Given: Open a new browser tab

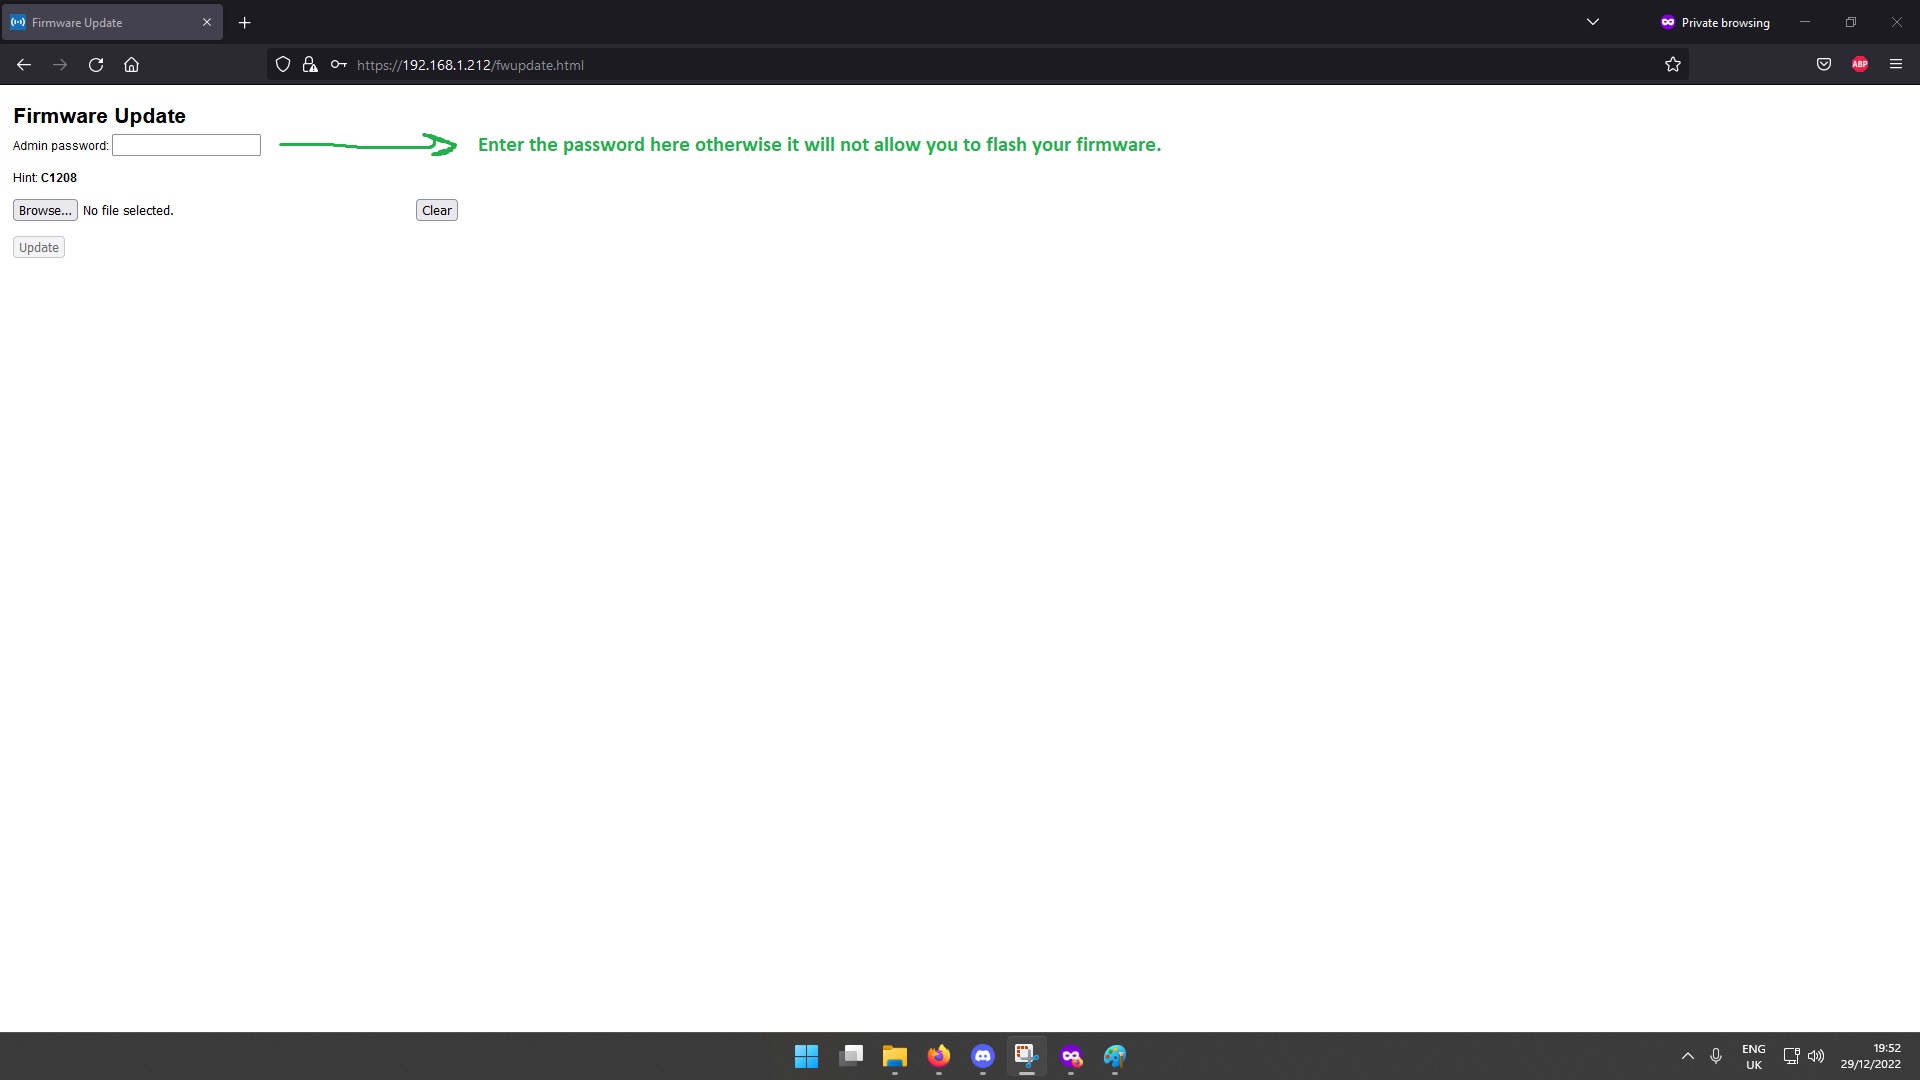Looking at the screenshot, I should point(245,22).
